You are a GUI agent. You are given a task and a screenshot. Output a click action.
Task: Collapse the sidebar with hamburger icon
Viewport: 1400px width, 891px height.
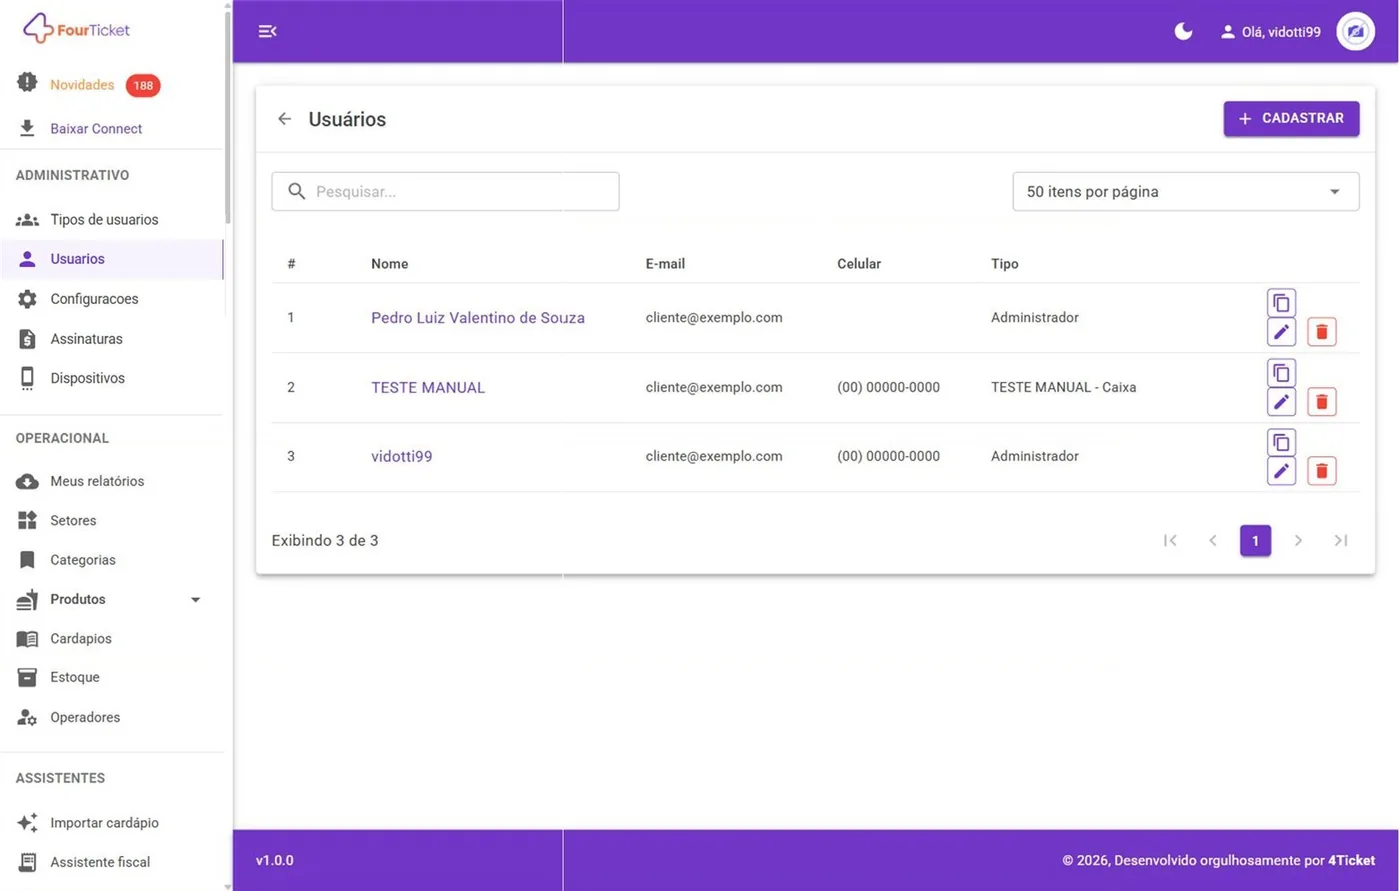click(267, 31)
